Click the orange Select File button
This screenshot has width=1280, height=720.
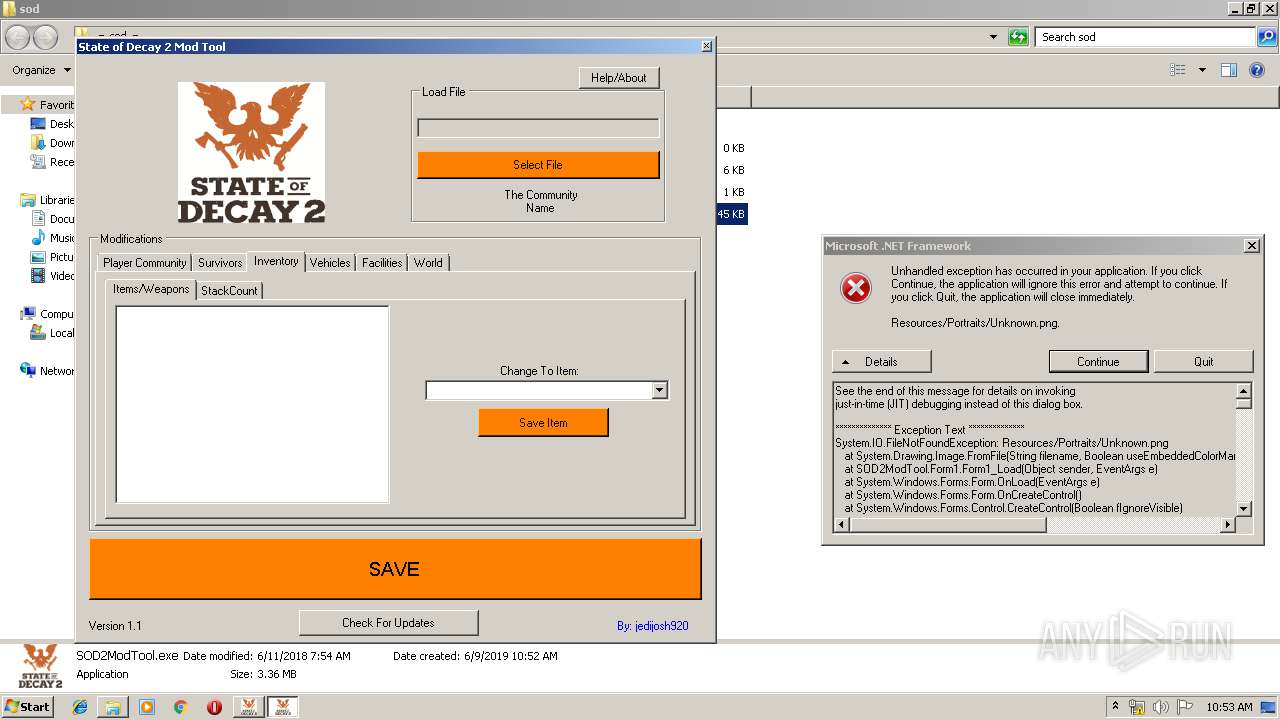[x=538, y=165]
